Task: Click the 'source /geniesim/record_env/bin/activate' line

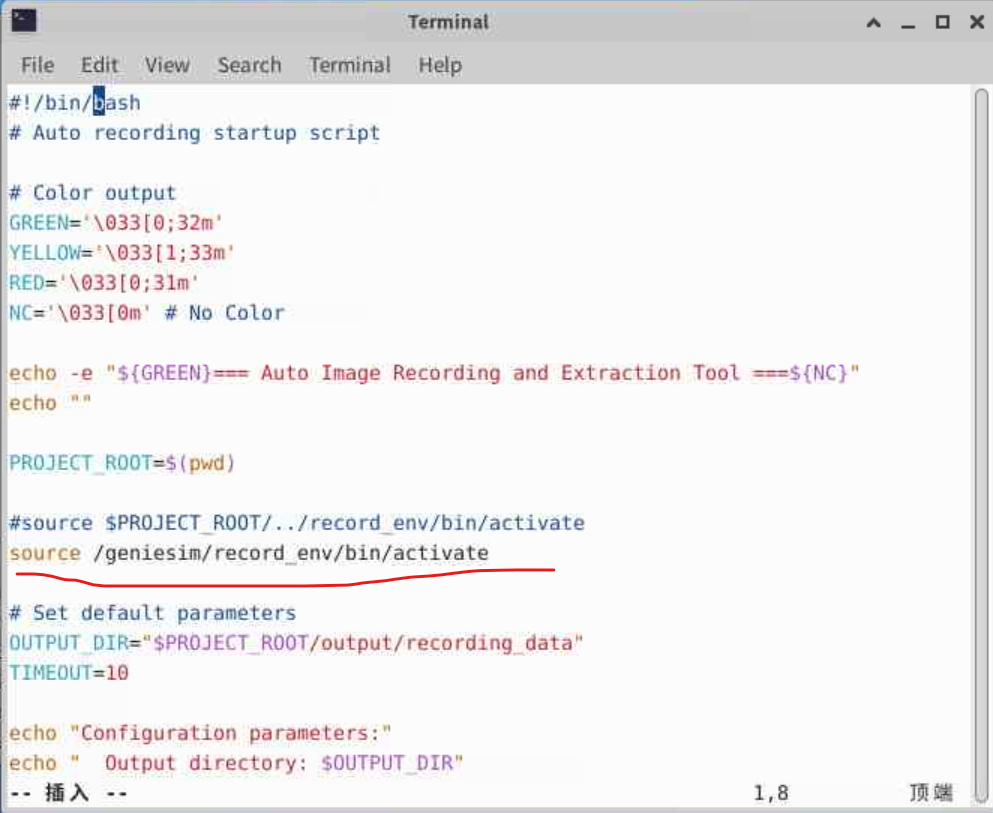Action: (248, 553)
